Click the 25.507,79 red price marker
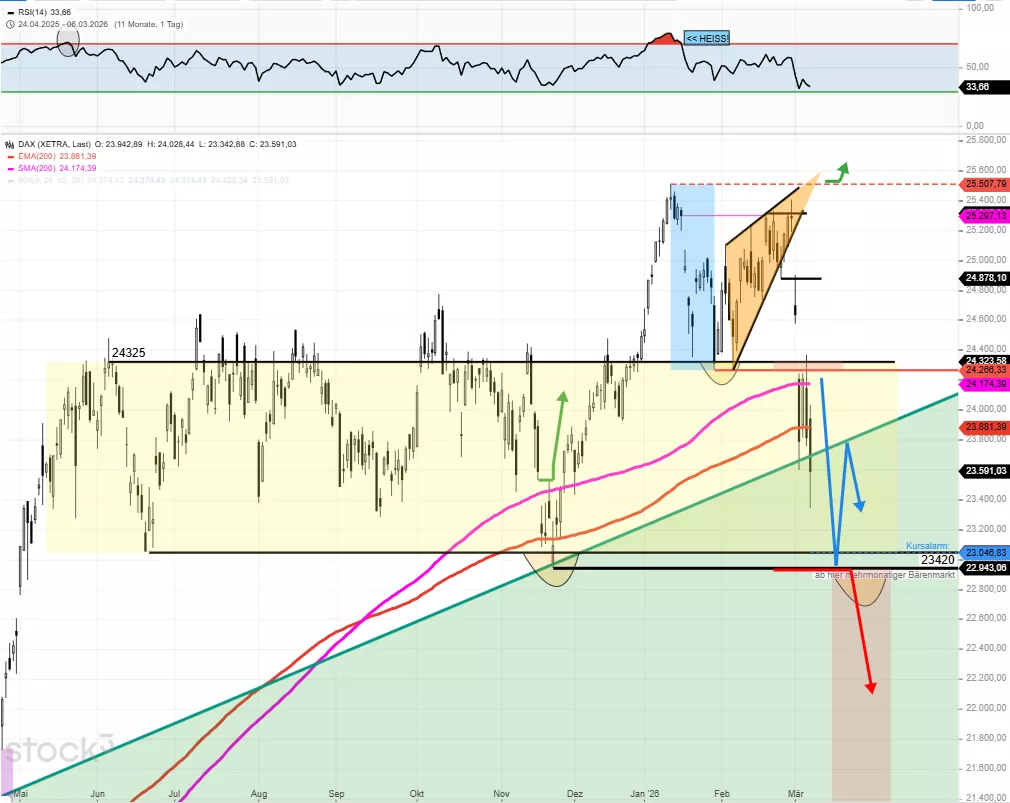The height and width of the screenshot is (803, 1010). coord(985,185)
